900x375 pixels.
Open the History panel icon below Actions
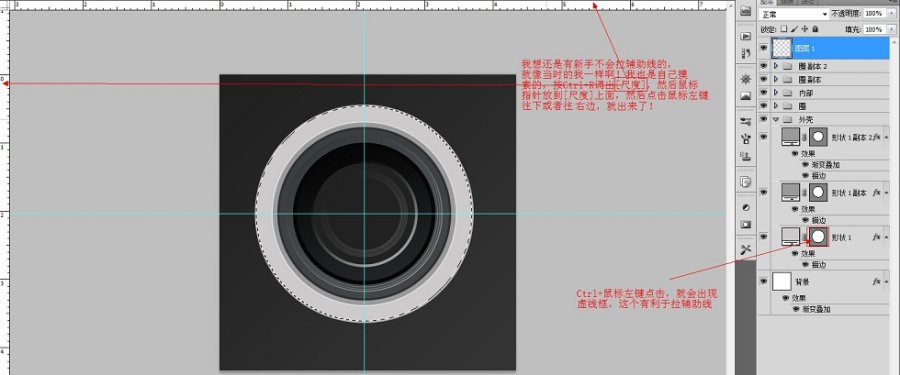(x=746, y=53)
